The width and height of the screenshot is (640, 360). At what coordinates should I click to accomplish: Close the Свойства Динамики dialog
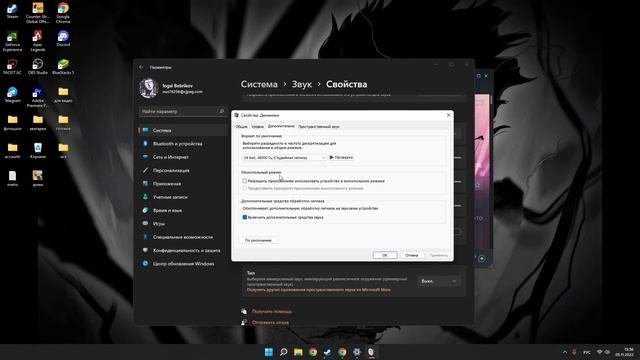(x=448, y=115)
